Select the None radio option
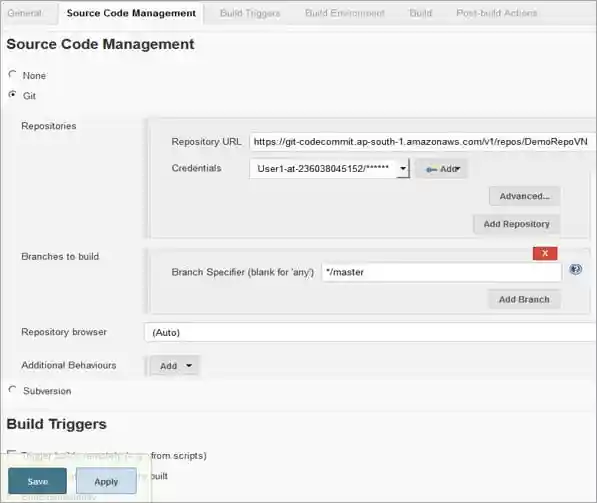 tap(12, 74)
